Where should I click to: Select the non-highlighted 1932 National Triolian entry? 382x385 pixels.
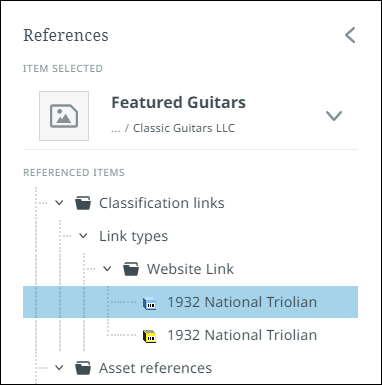pyautogui.click(x=242, y=335)
